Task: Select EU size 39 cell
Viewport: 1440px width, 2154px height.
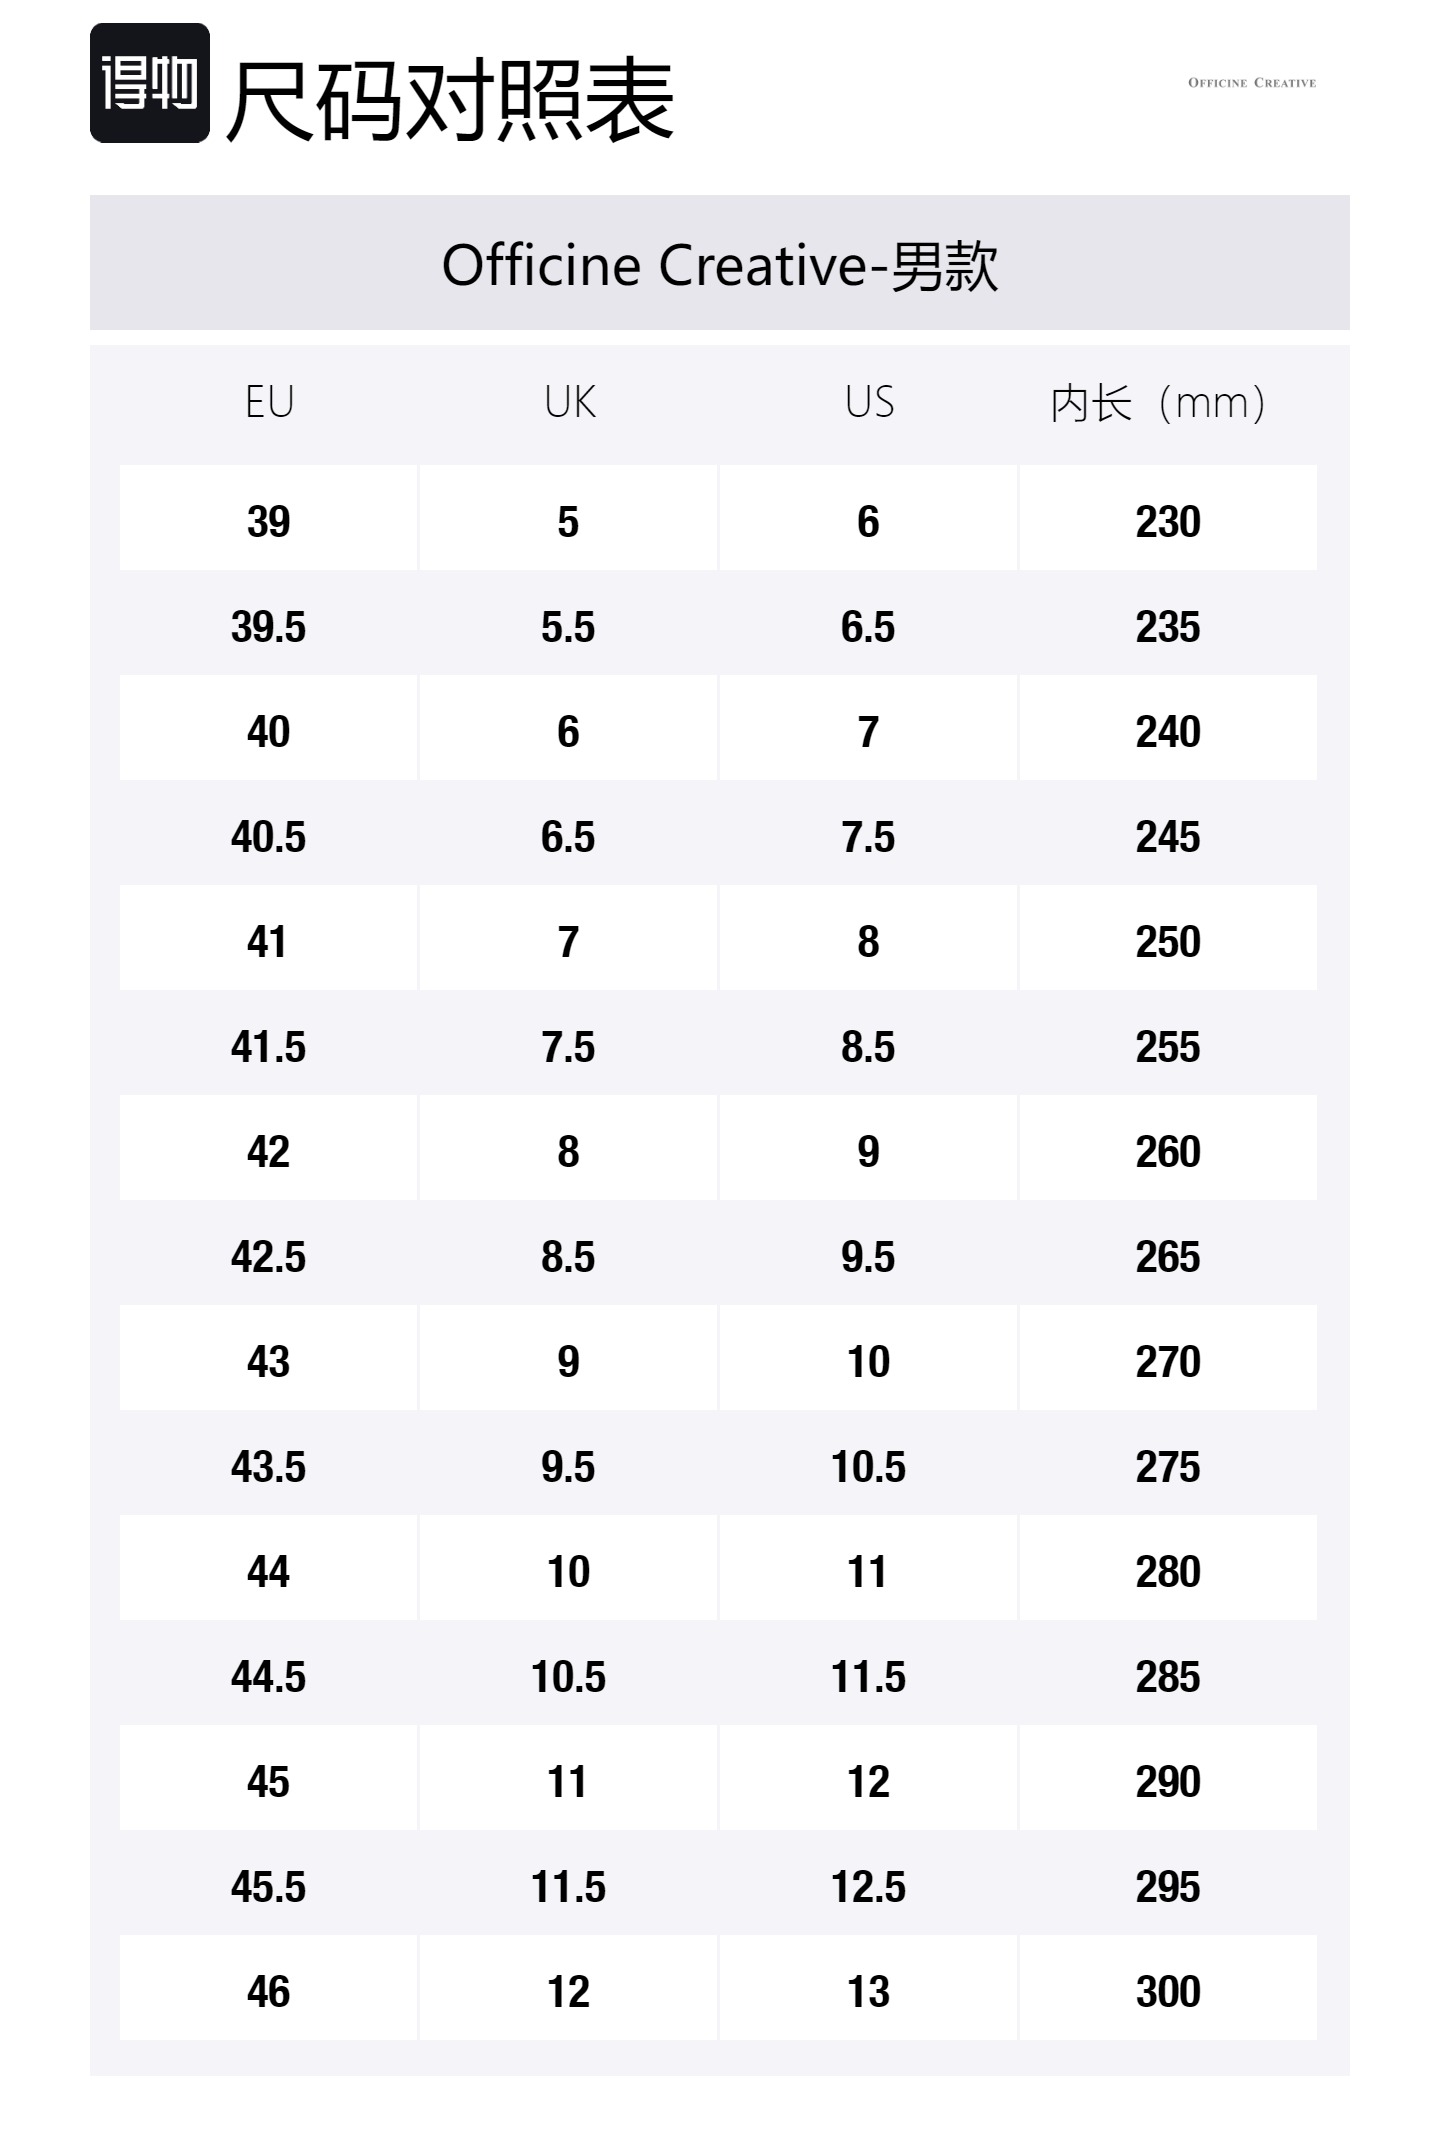Action: pyautogui.click(x=268, y=521)
